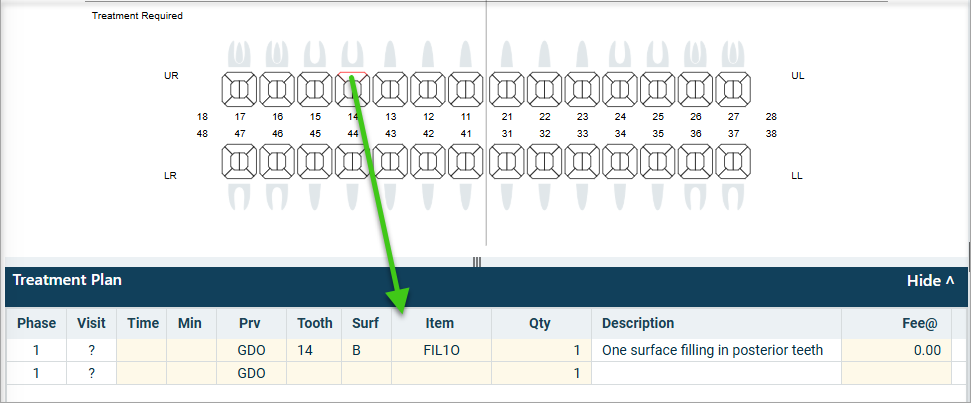Select upper left tooth 21 chart icon
This screenshot has width=971, height=403.
click(x=507, y=89)
